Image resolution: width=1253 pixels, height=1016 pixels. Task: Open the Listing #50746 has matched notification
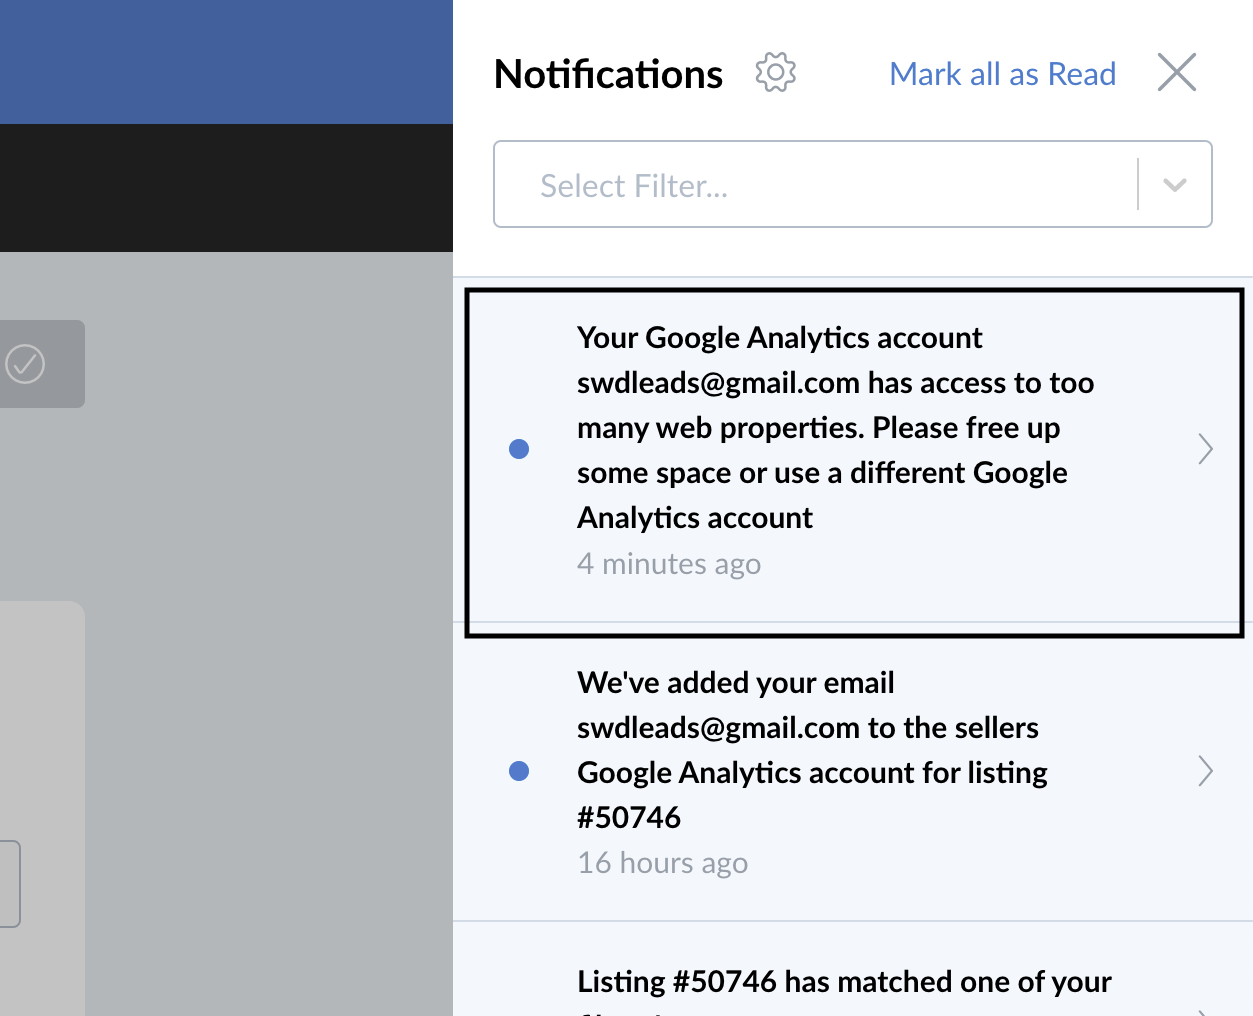[x=853, y=969]
